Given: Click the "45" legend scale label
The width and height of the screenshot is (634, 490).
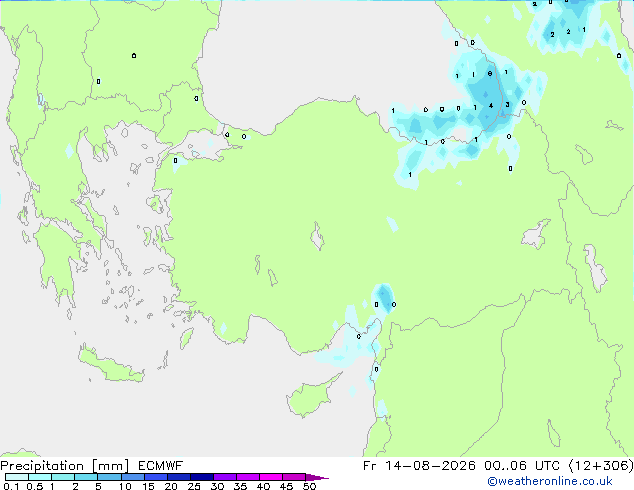Looking at the screenshot, I should point(286,486).
